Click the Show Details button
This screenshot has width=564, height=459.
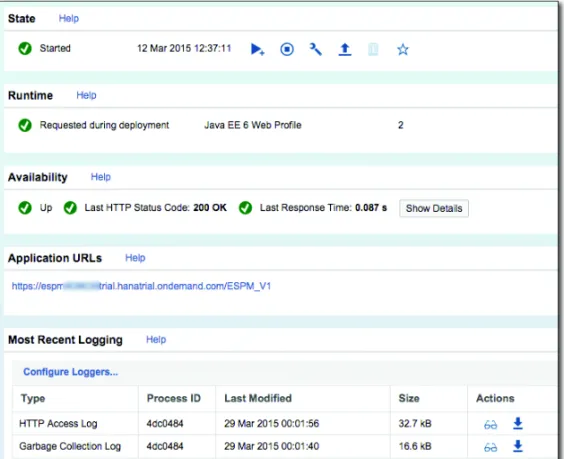pyautogui.click(x=434, y=208)
